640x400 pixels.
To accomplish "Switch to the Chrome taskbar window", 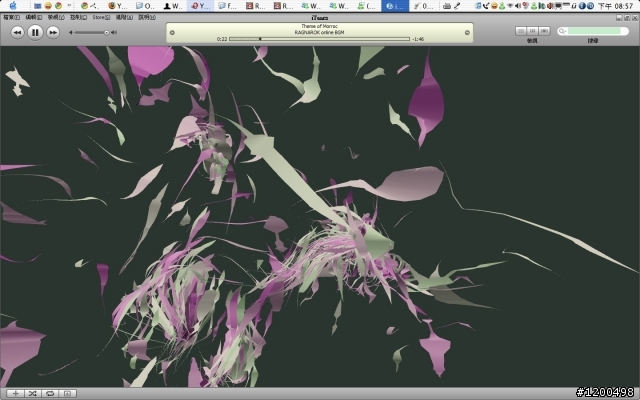I will (x=90, y=6).
